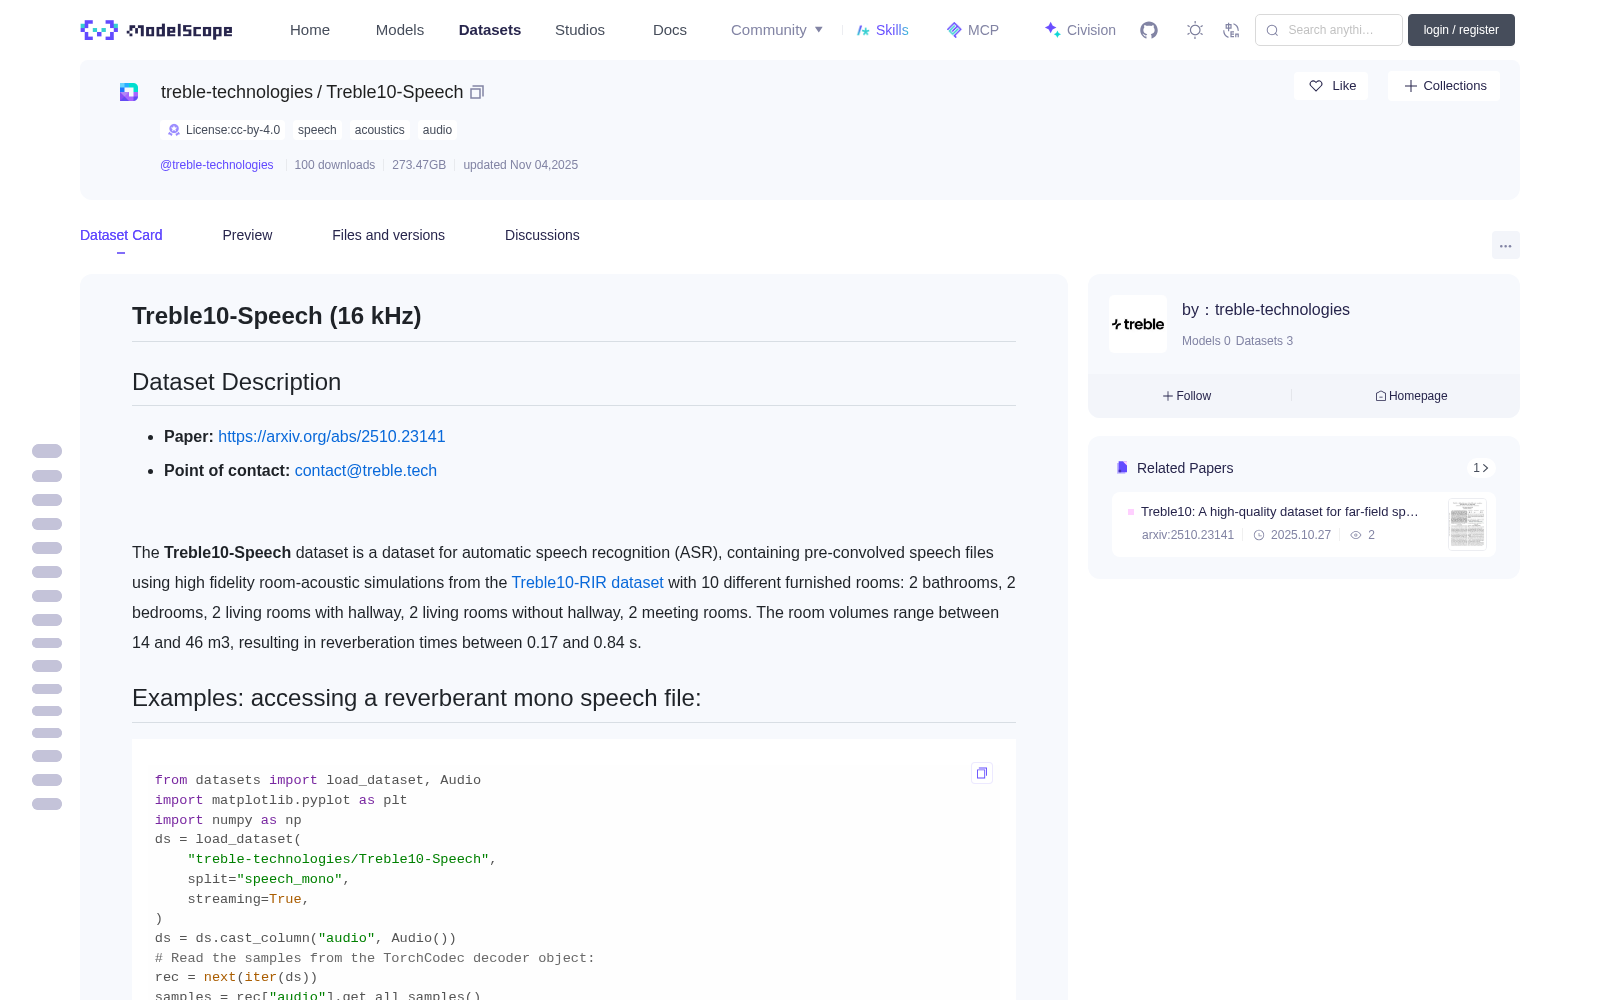The image size is (1600, 1000).
Task: Follow the treble-technologies organization
Action: pyautogui.click(x=1187, y=396)
